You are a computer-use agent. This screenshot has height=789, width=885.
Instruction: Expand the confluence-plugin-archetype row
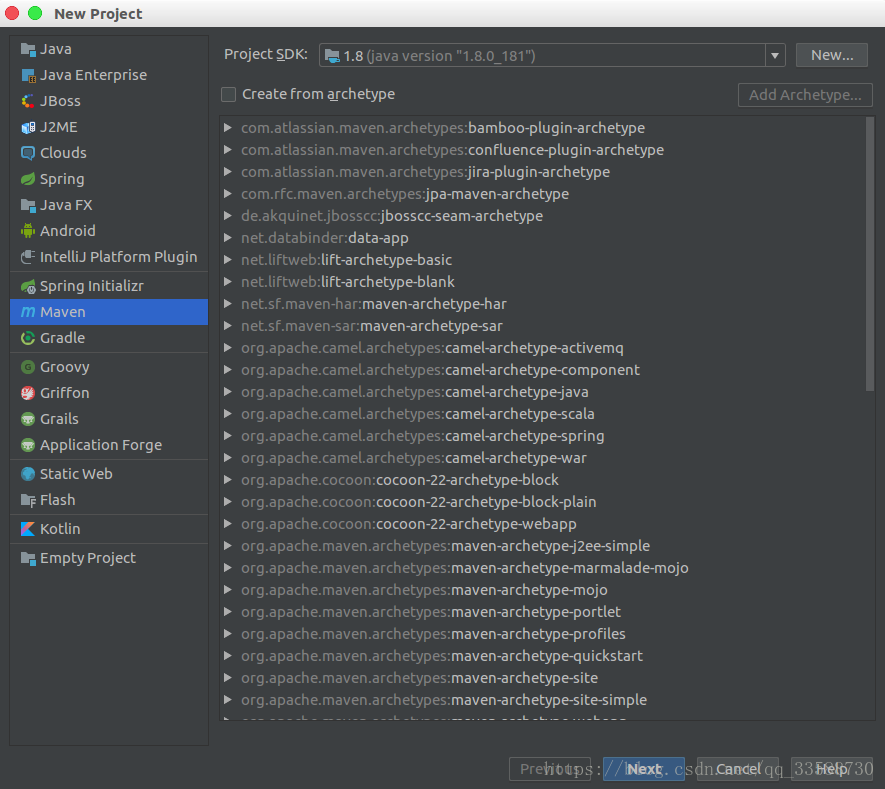point(227,150)
